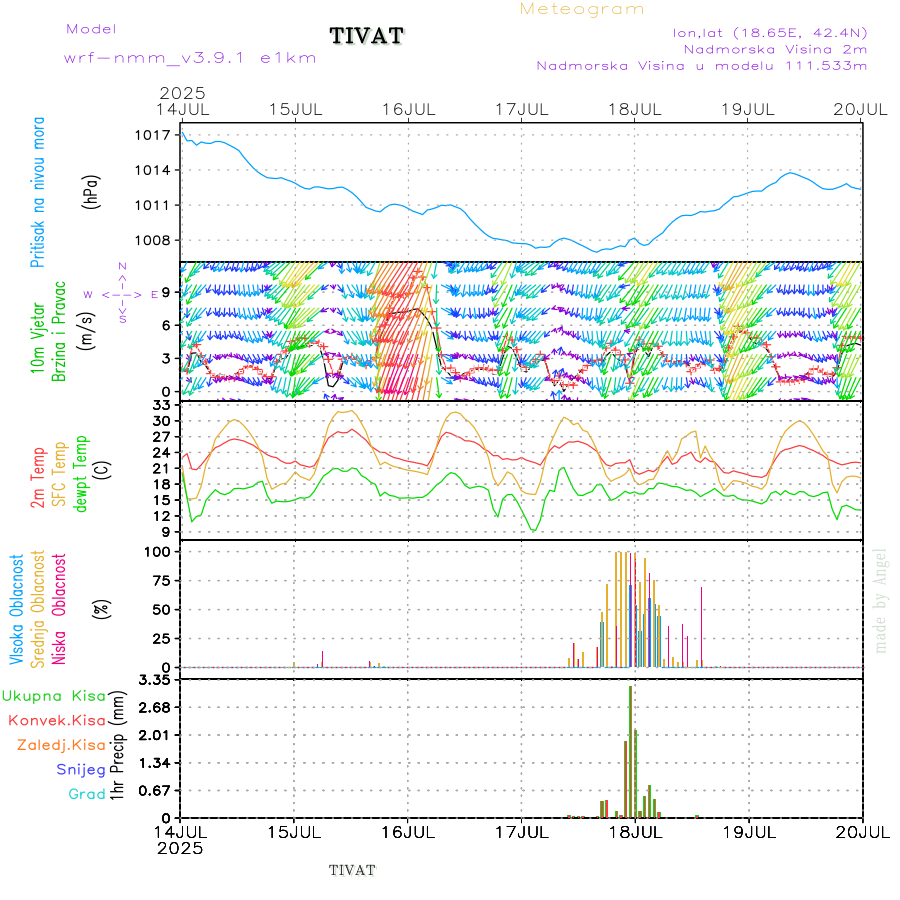Image resolution: width=900 pixels, height=900 pixels.
Task: Select the "1011" pressure axis value
Action: point(153,205)
